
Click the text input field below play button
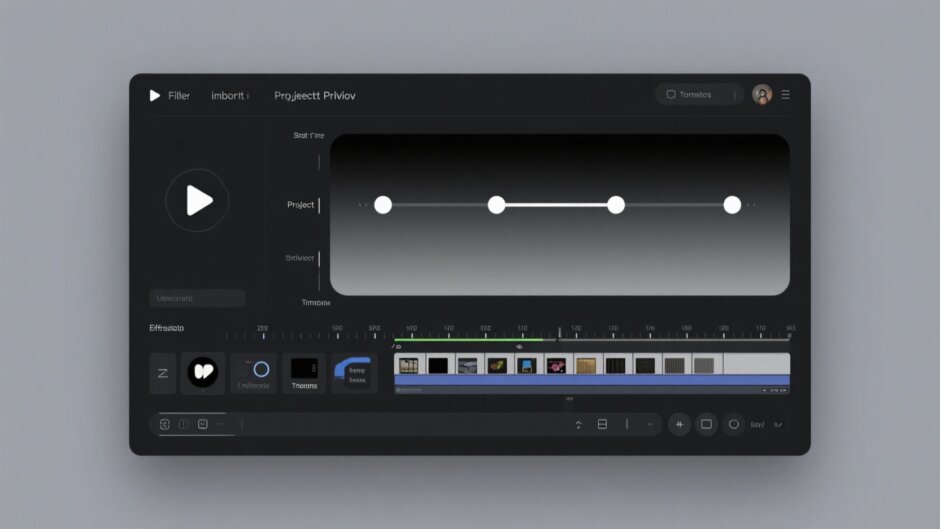197,298
